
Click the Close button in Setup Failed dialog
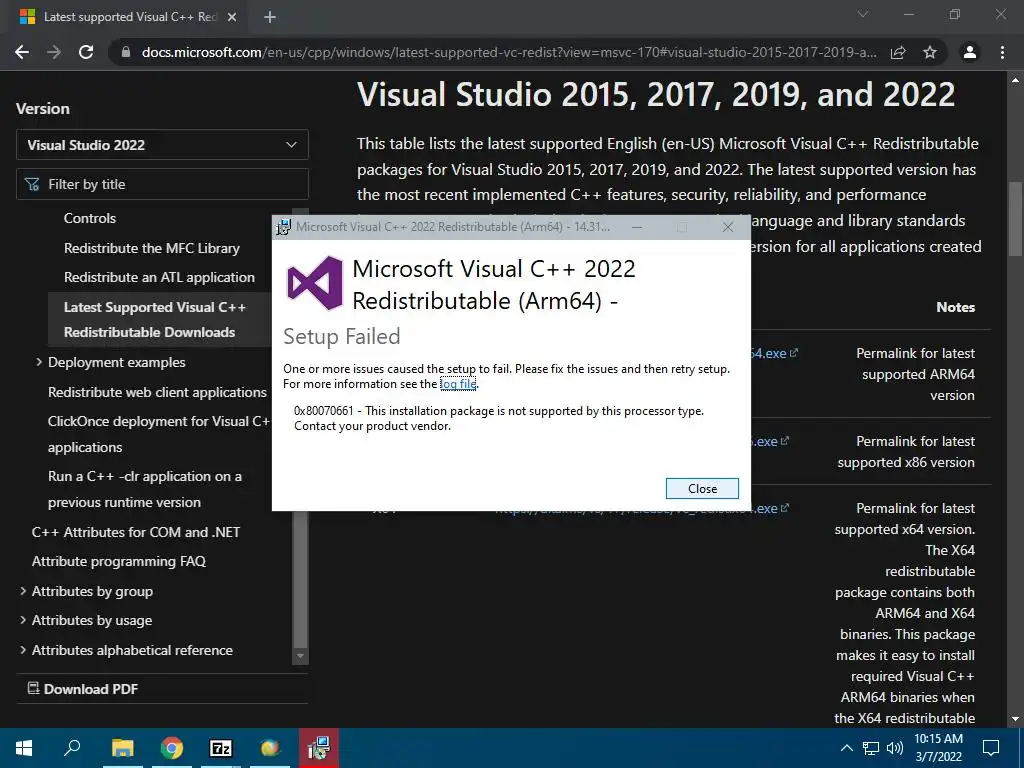[702, 488]
